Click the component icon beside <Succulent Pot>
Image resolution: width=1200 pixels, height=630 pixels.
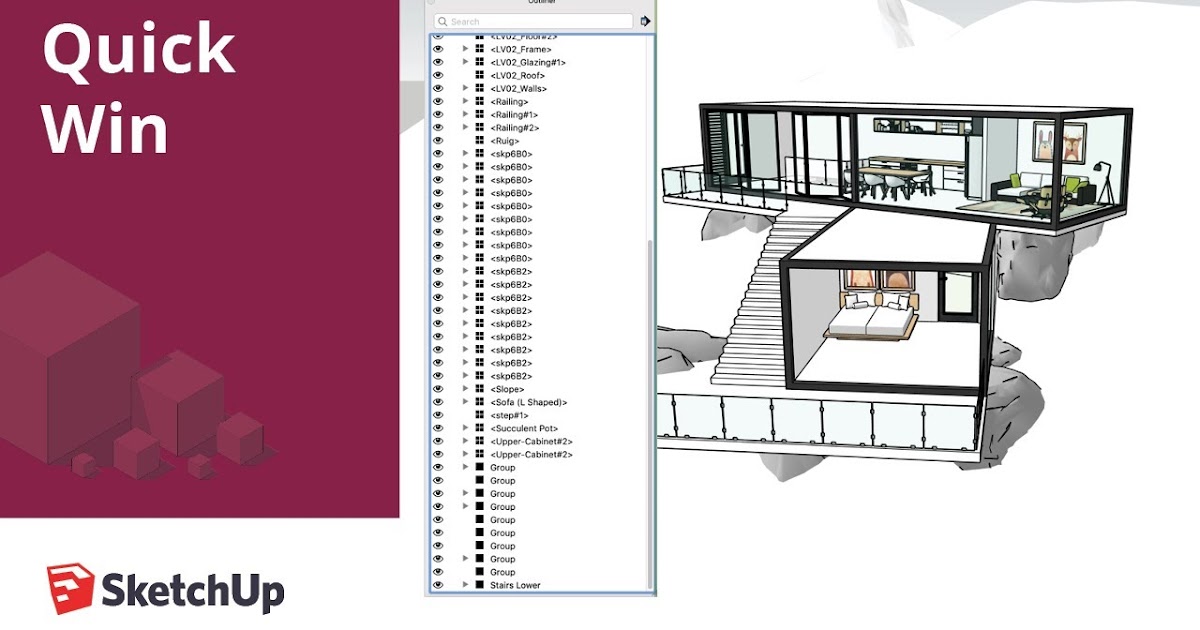coord(481,427)
